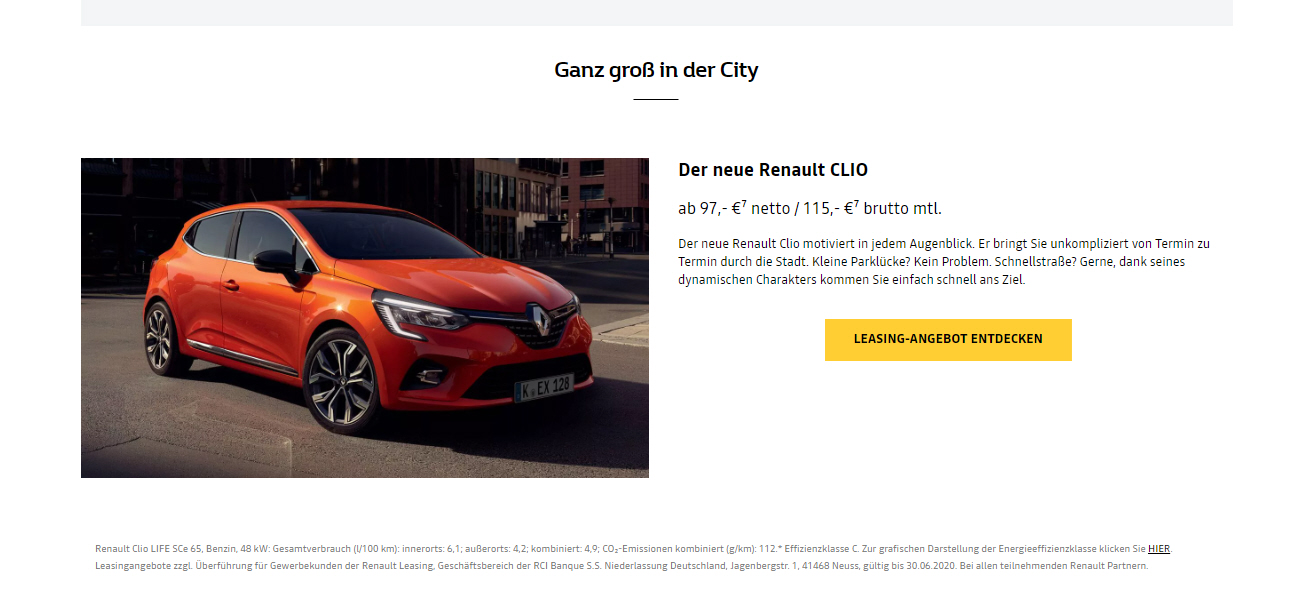Click the orange Renault Clio image
This screenshot has width=1290, height=597.
point(365,318)
